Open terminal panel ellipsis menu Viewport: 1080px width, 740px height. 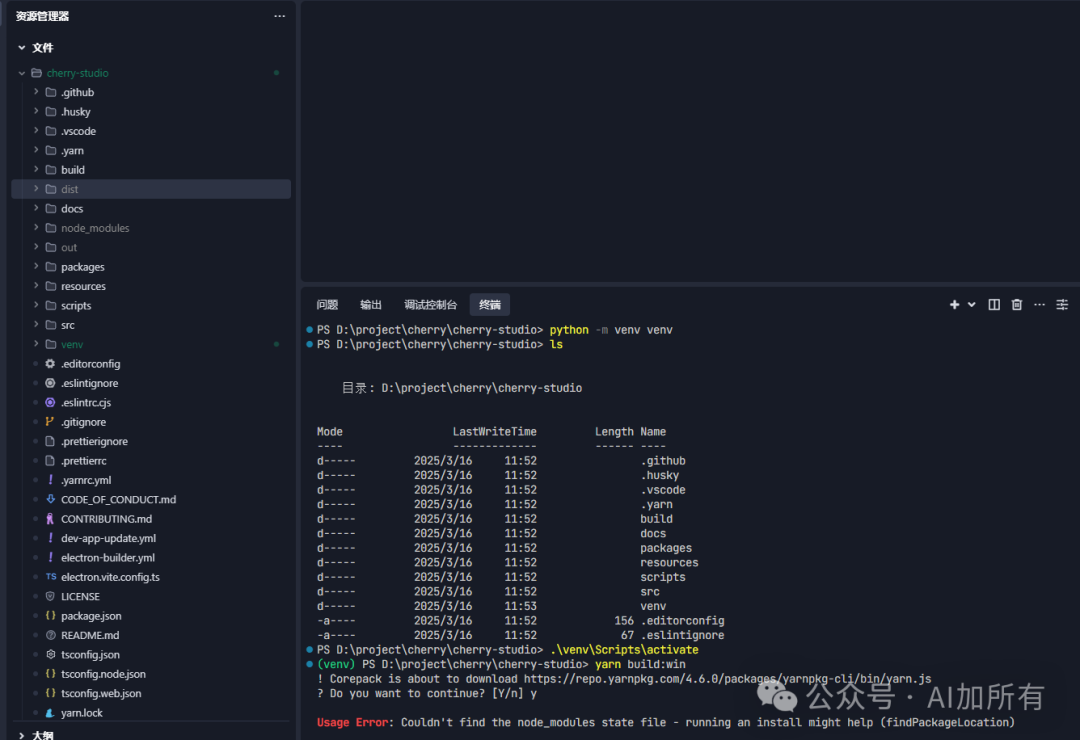1039,305
